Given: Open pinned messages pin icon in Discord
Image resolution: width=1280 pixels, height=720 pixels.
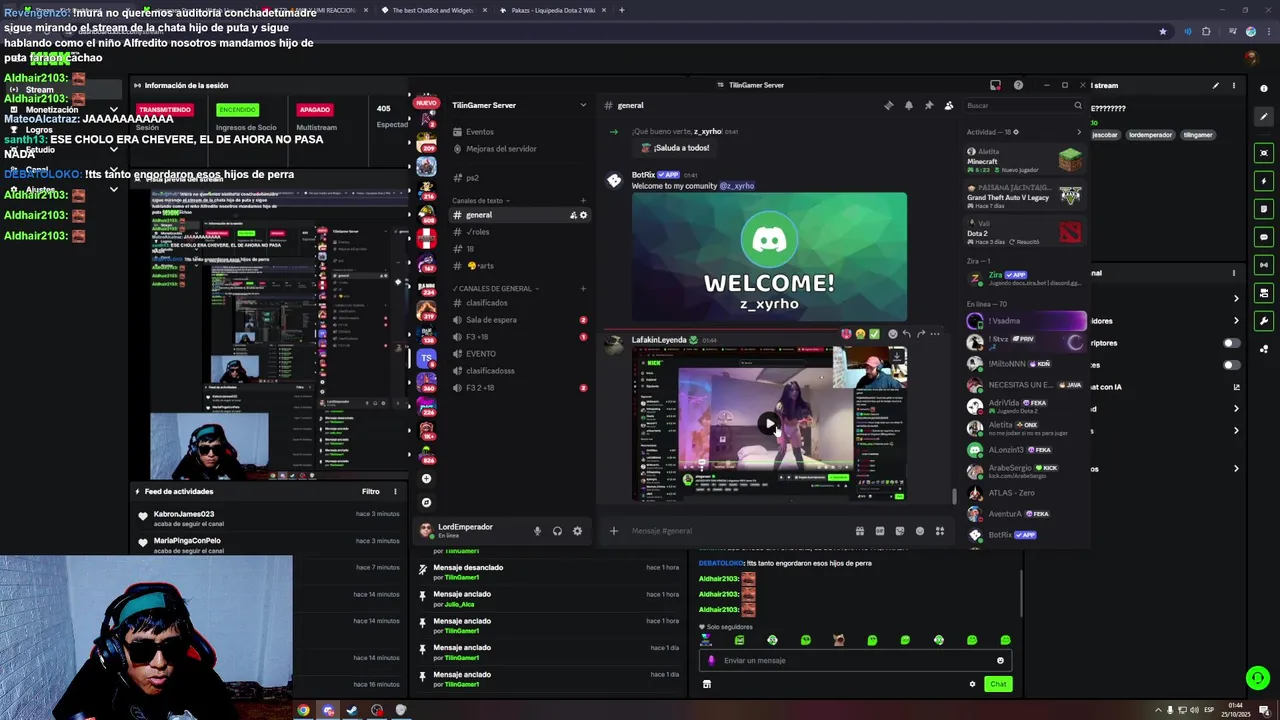Looking at the screenshot, I should click(928, 105).
